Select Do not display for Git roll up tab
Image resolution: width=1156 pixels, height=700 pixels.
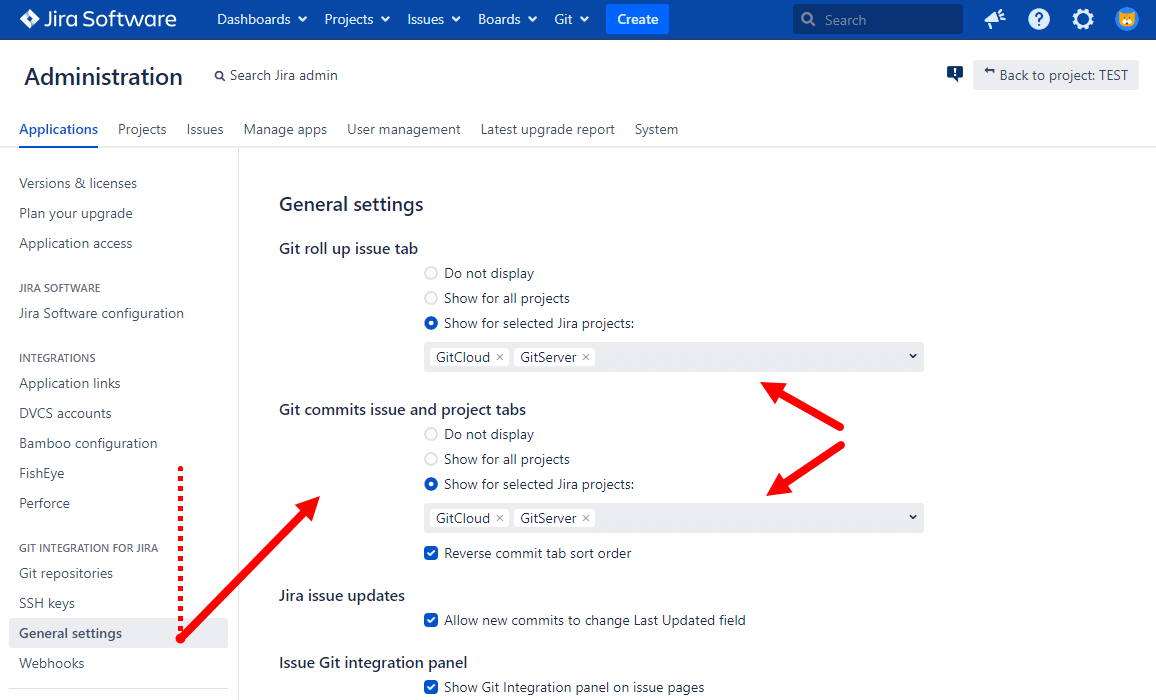431,274
